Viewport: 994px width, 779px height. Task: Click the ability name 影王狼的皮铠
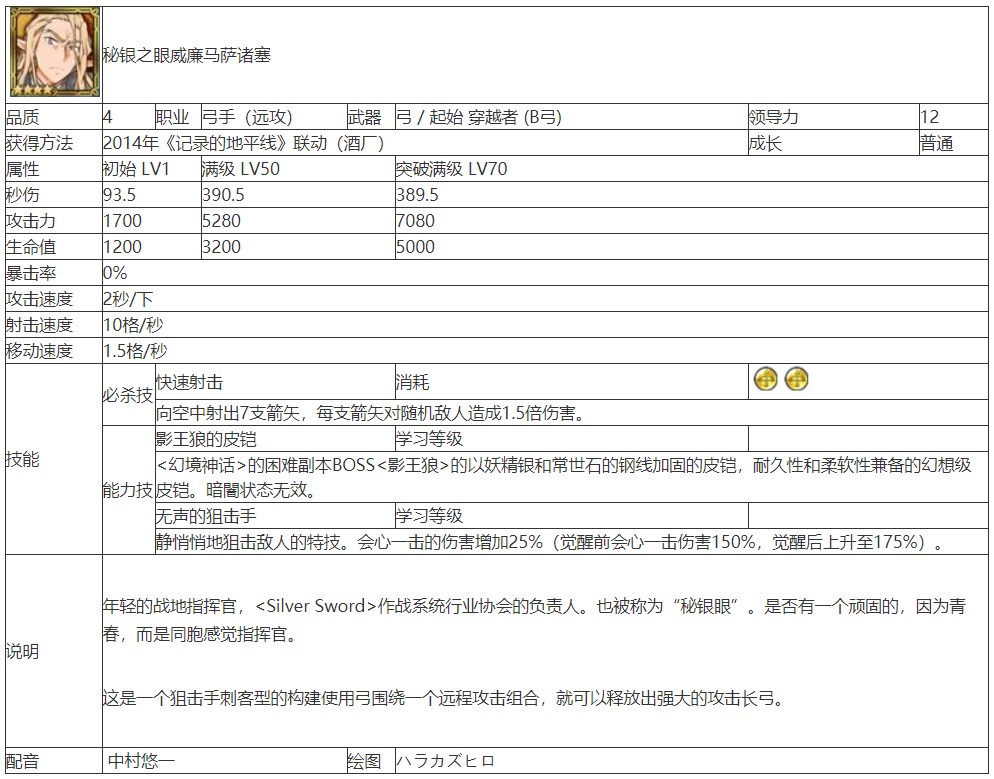[207, 439]
